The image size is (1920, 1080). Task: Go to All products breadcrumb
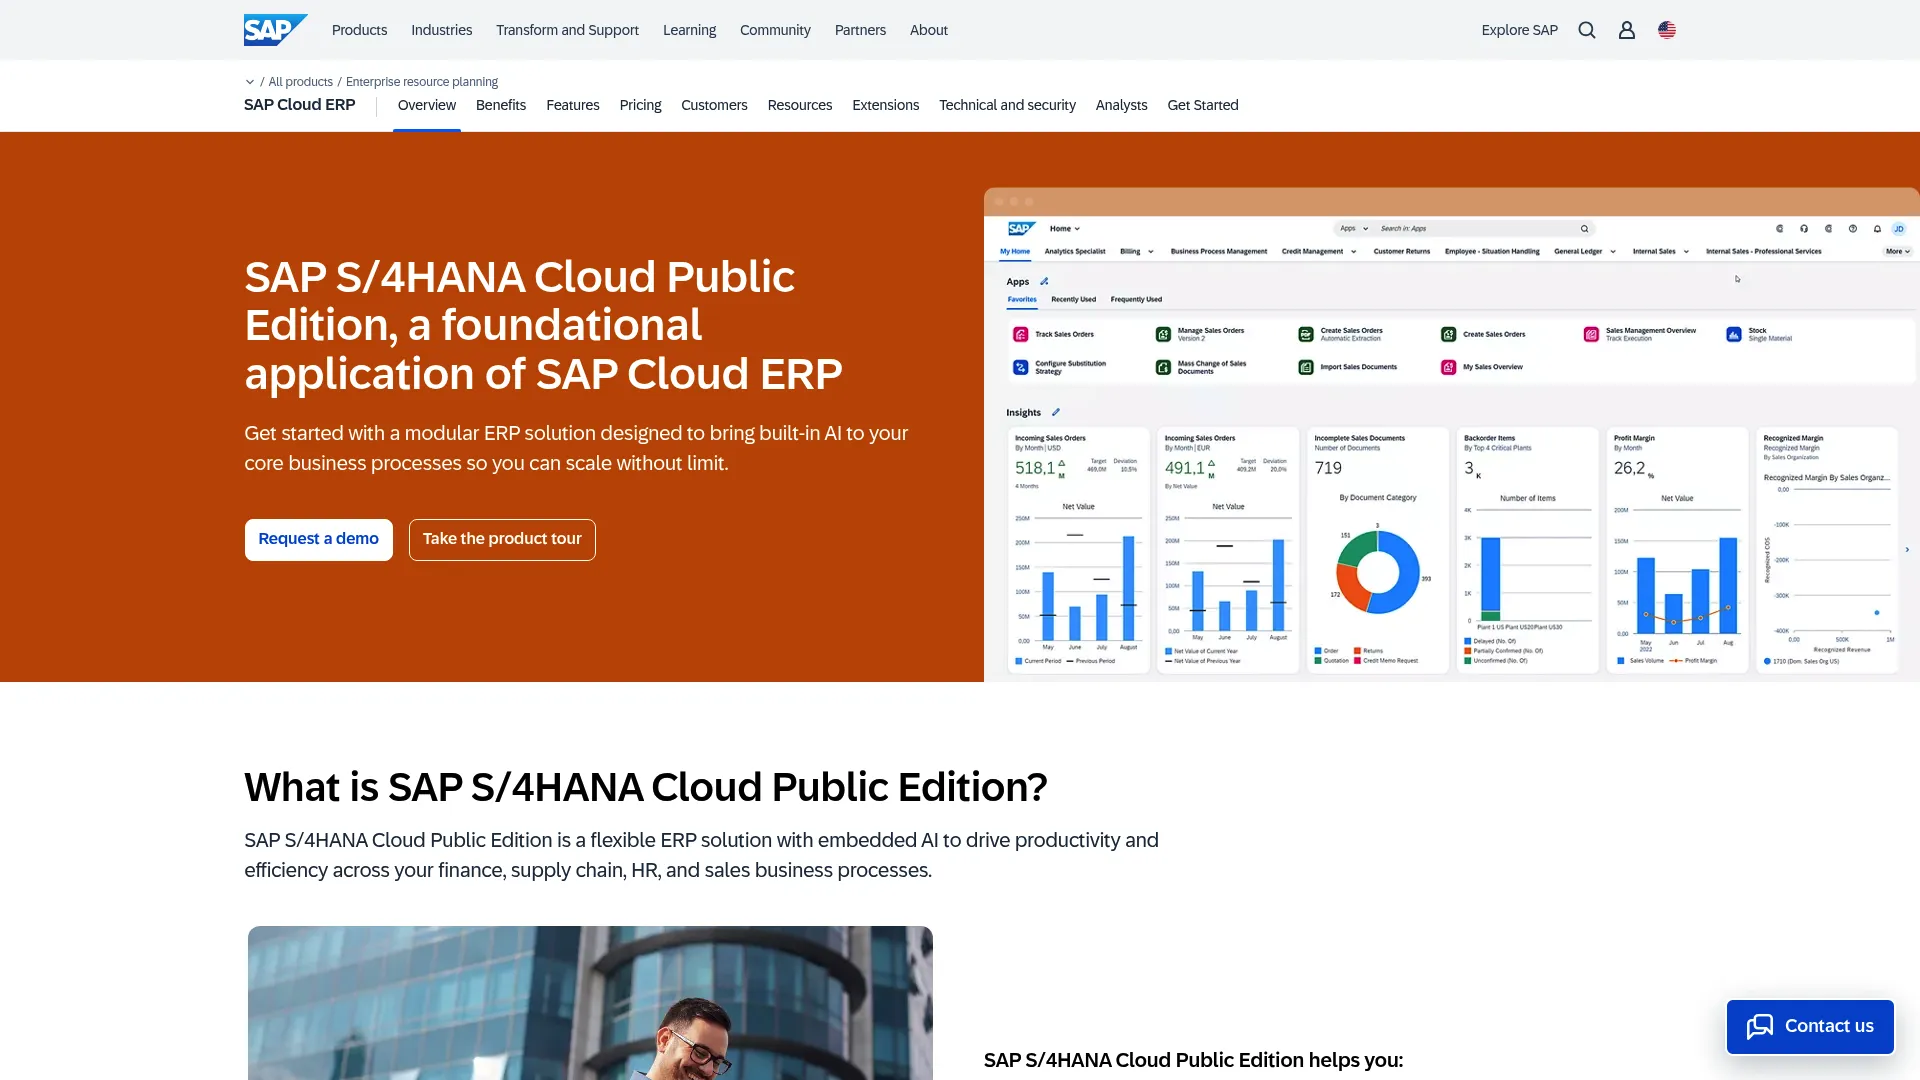300,82
